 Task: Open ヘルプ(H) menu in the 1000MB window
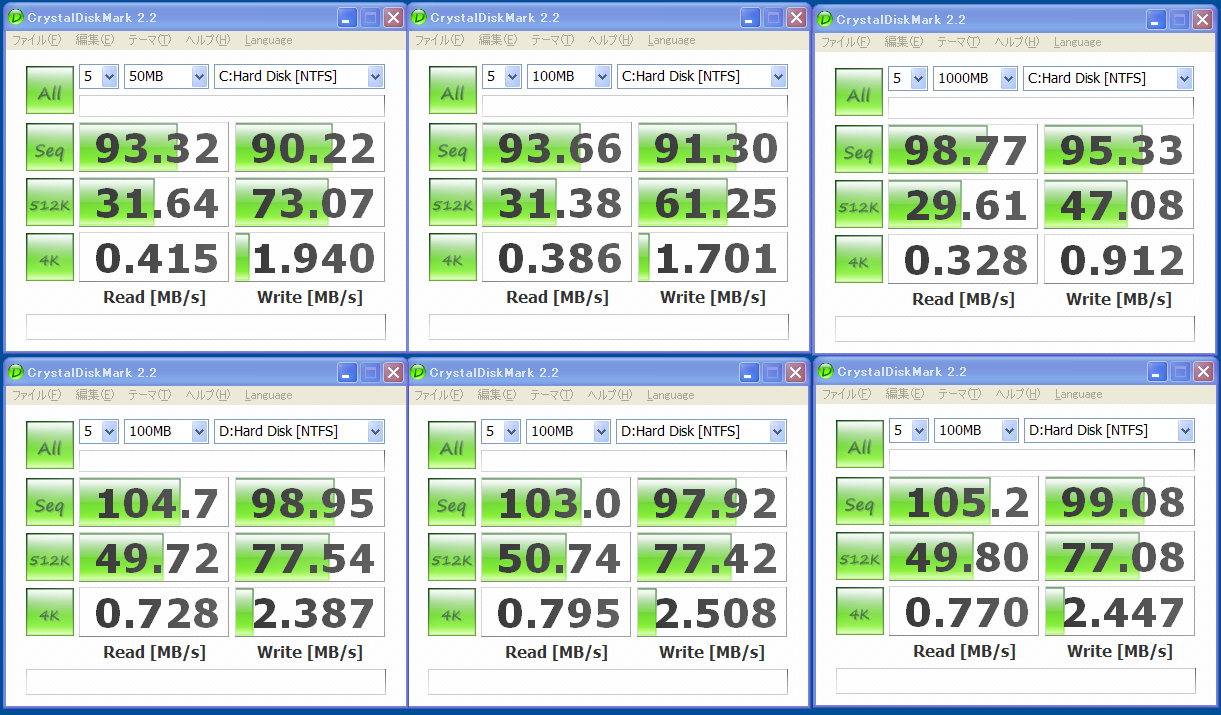(x=1015, y=42)
